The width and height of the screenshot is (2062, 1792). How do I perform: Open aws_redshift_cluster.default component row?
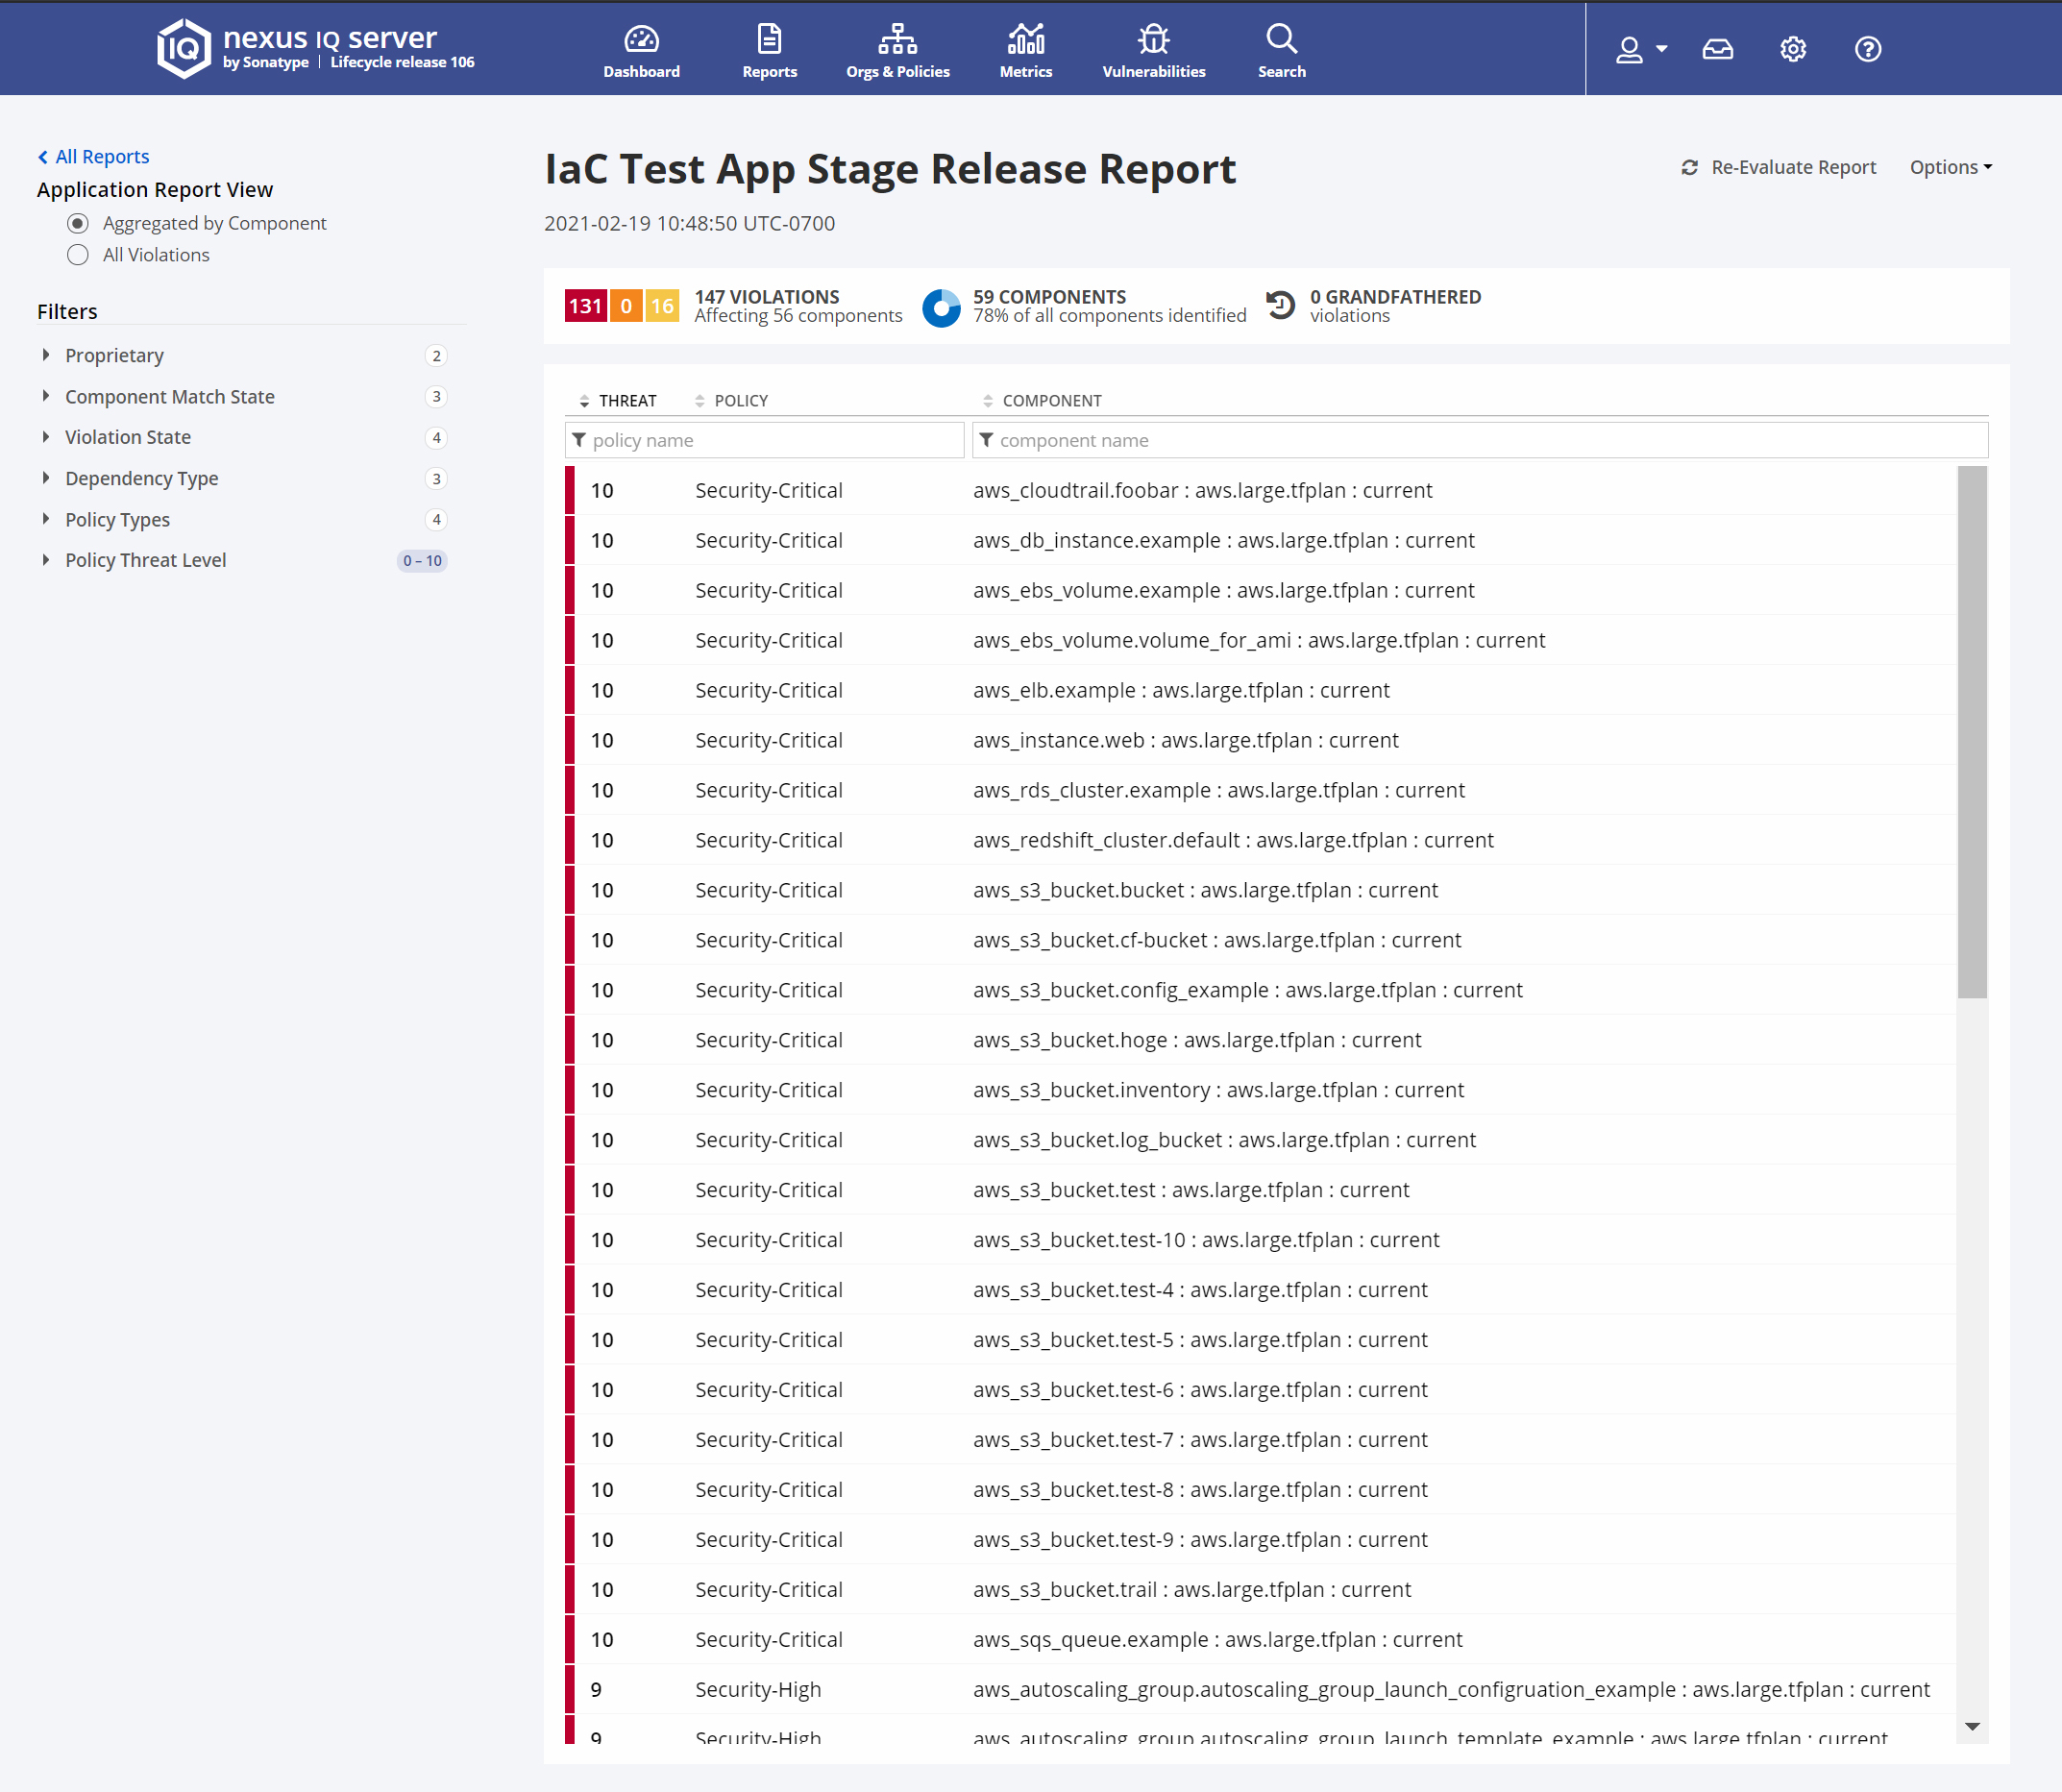[1260, 840]
